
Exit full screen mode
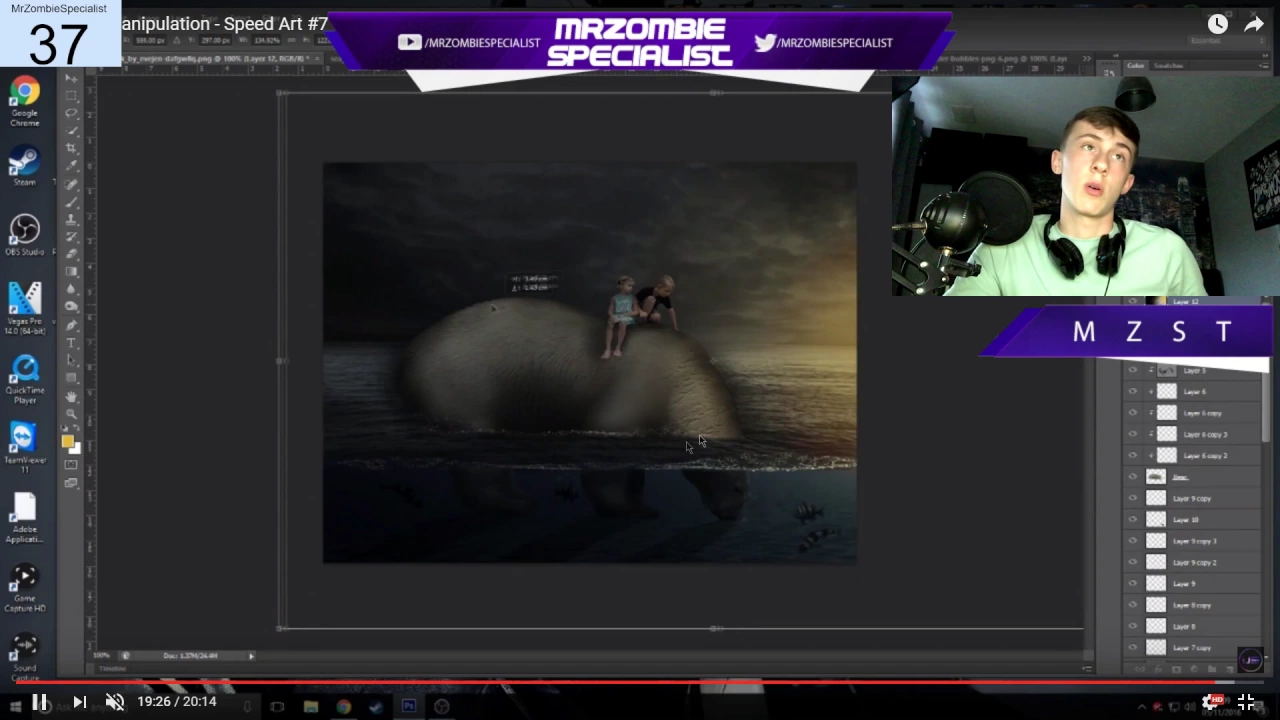[1246, 702]
